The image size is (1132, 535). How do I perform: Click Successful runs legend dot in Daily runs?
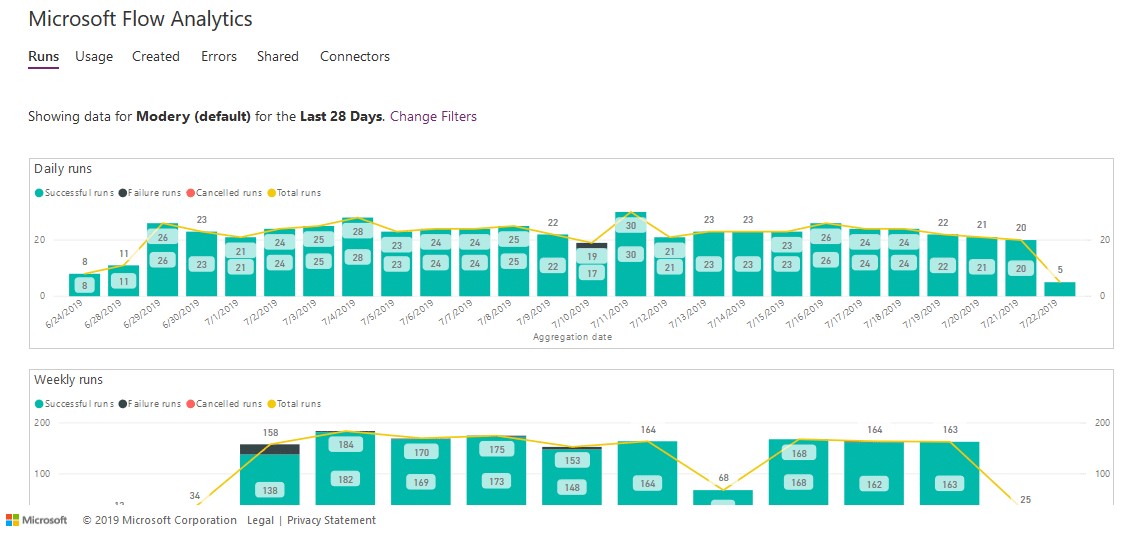pos(39,193)
